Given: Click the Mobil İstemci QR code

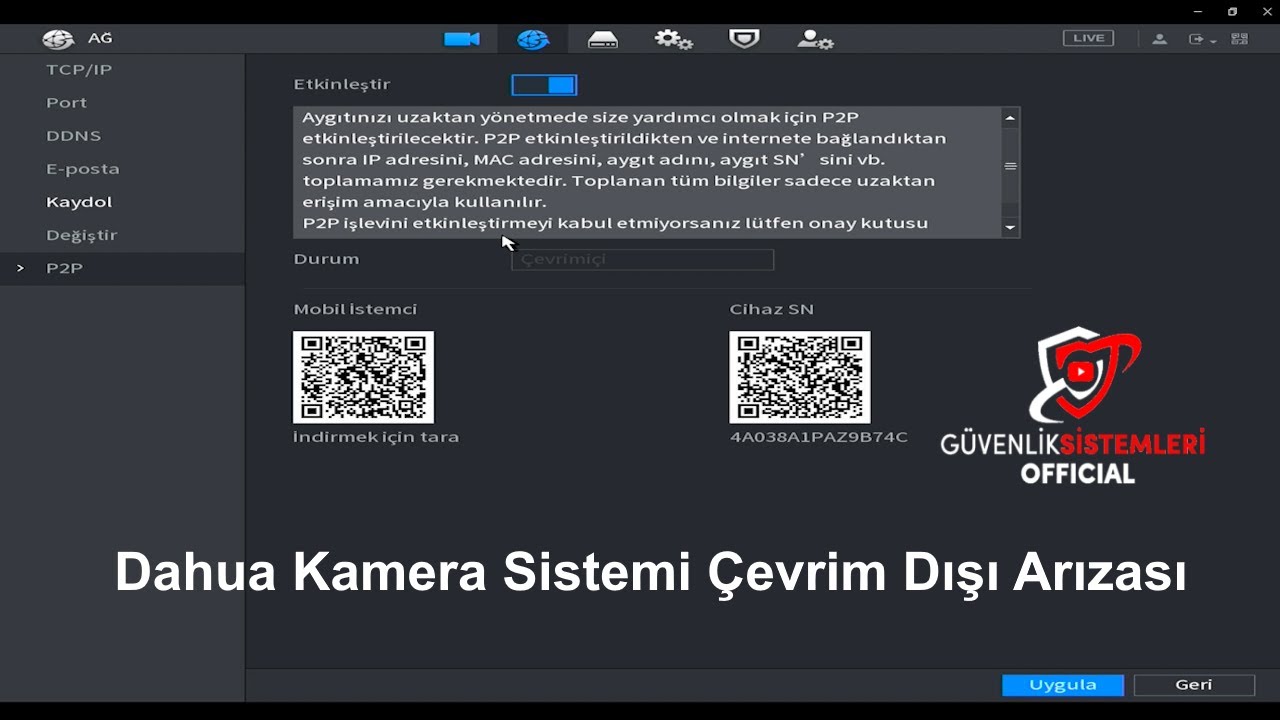Looking at the screenshot, I should pyautogui.click(x=363, y=377).
